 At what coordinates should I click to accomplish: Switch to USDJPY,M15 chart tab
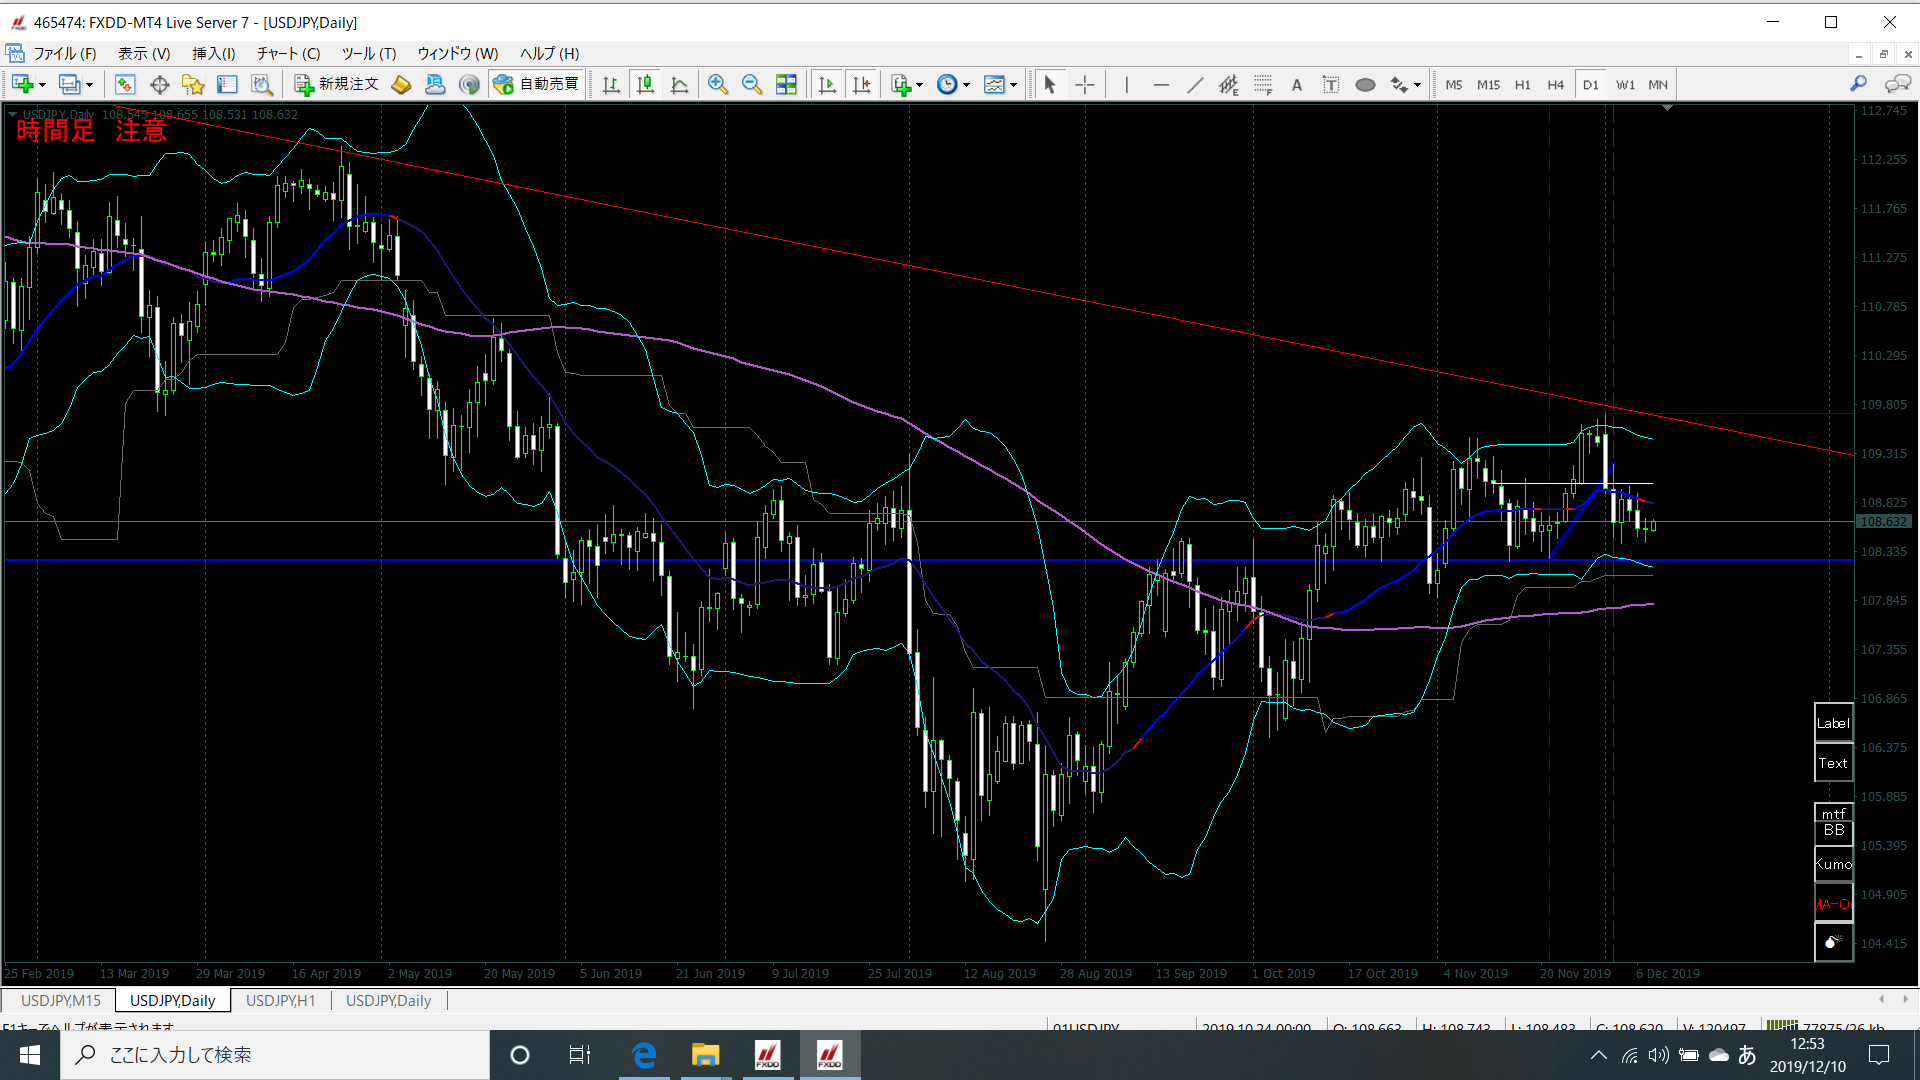pos(60,1000)
